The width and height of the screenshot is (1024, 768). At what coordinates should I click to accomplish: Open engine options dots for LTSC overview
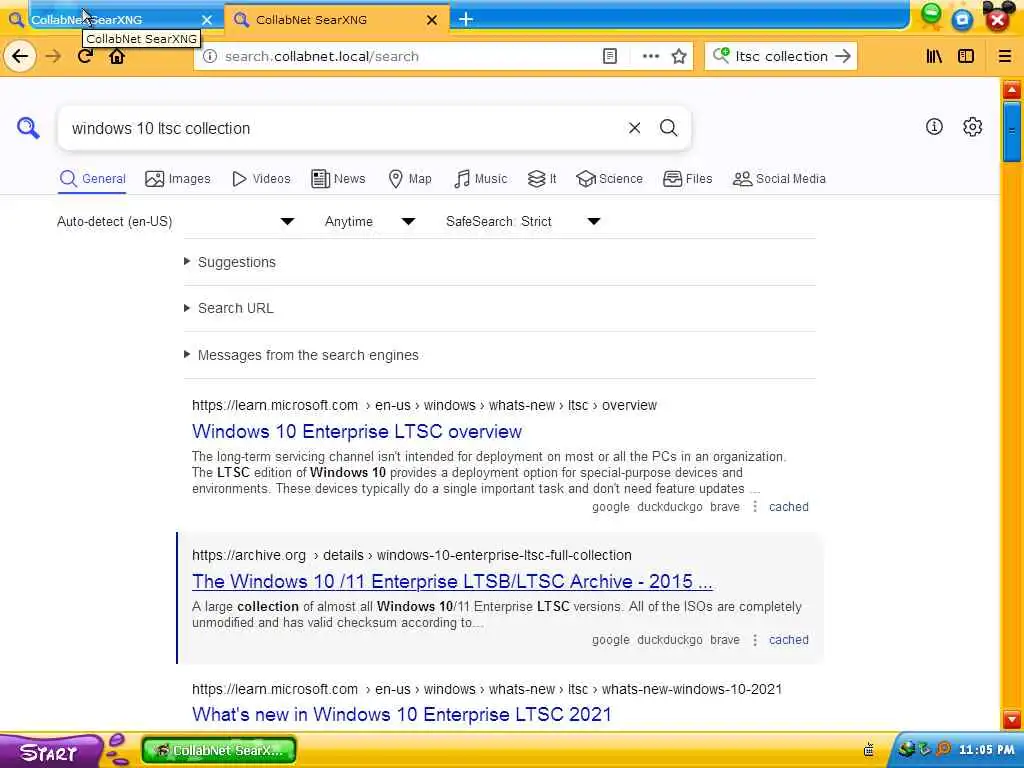755,507
